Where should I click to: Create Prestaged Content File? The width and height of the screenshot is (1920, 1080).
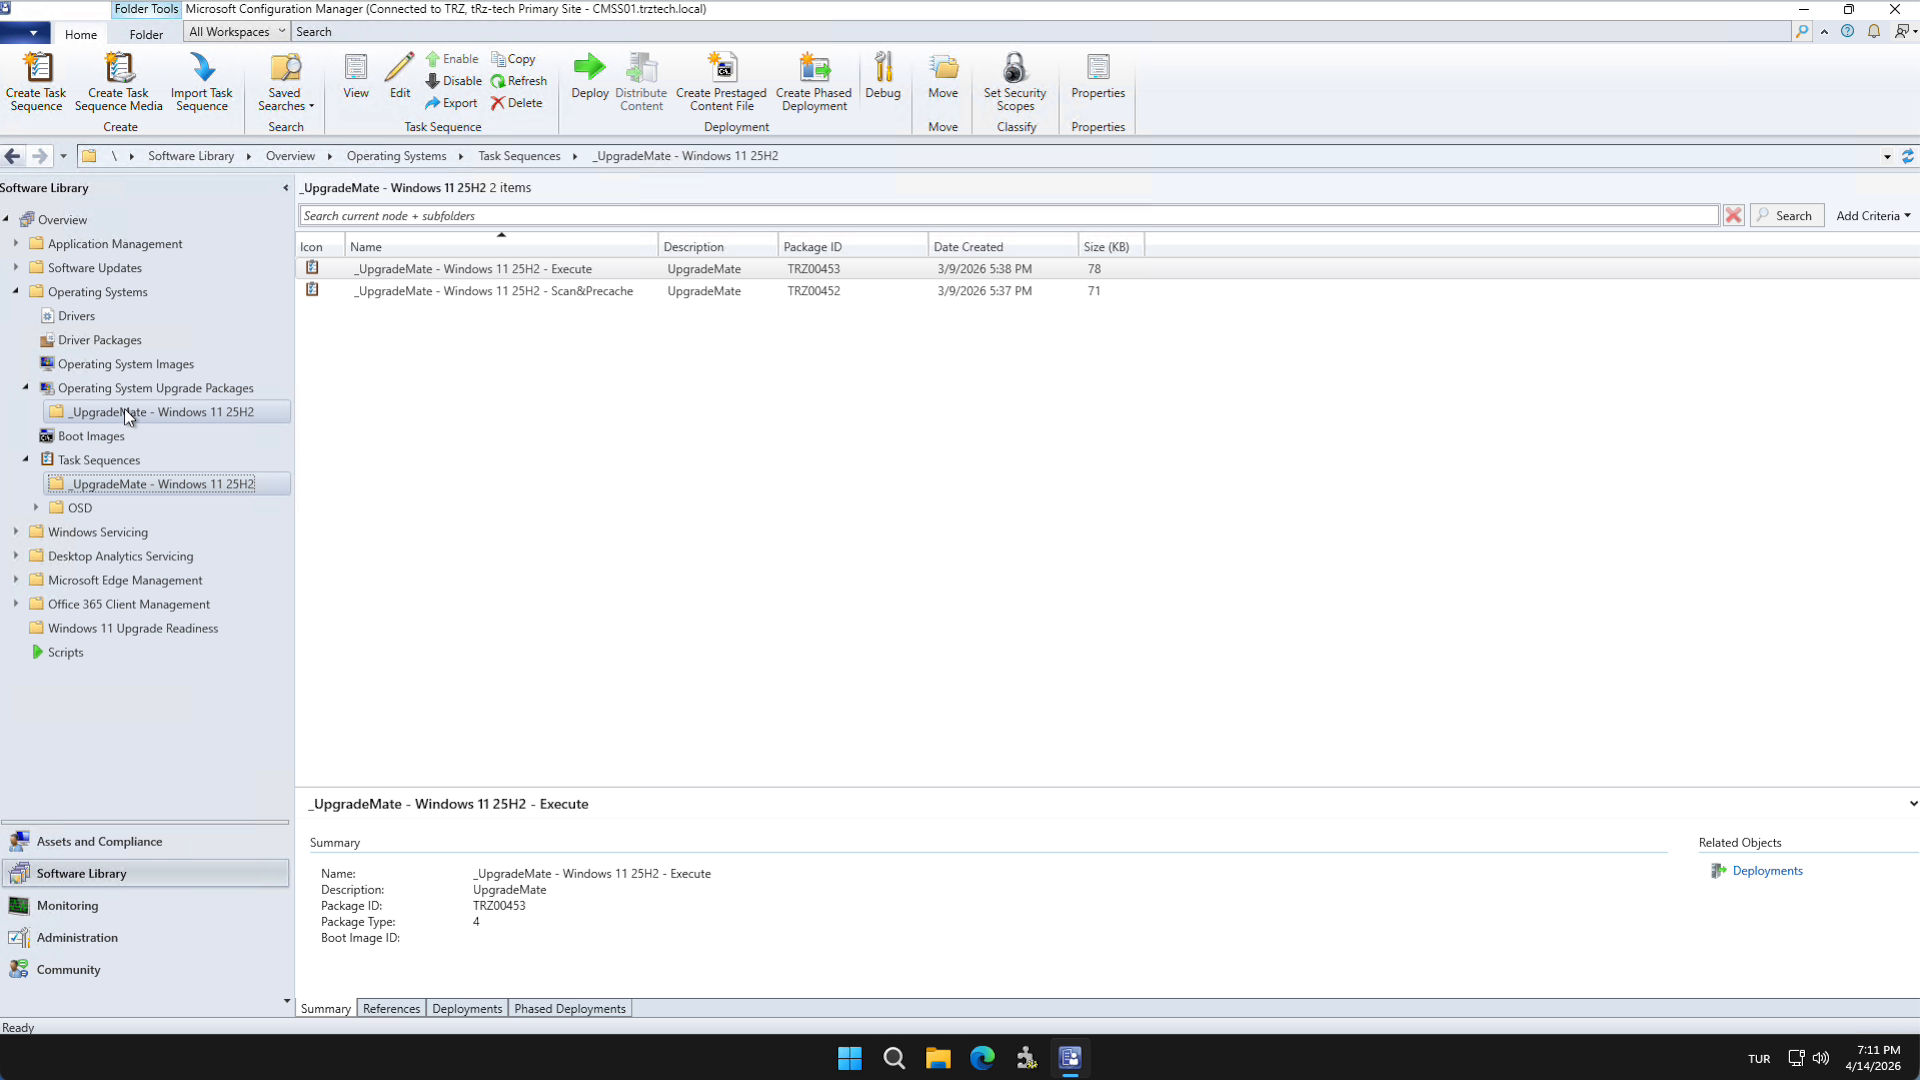tap(721, 82)
